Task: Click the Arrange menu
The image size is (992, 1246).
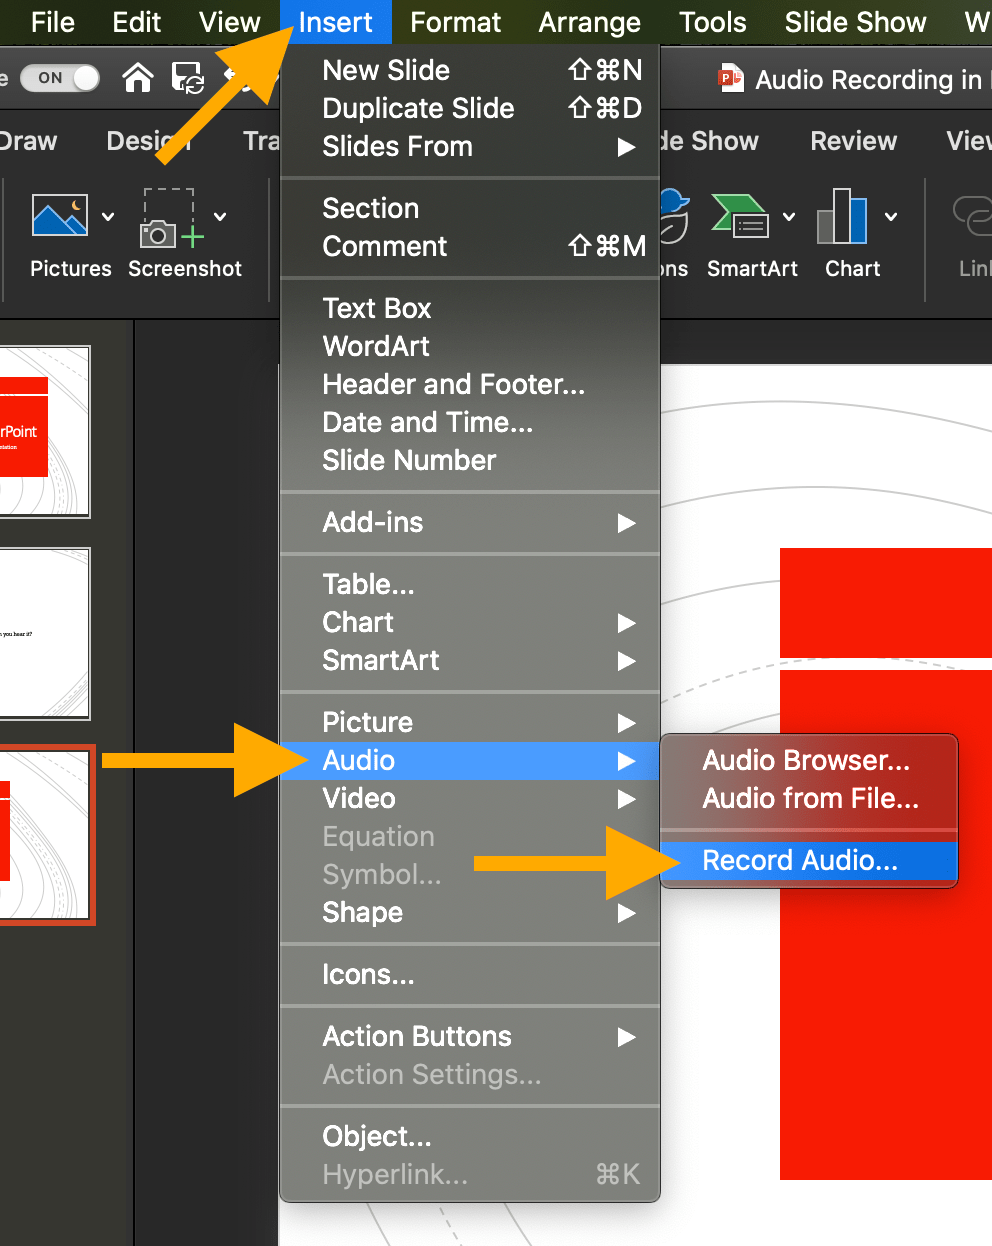Action: (589, 22)
